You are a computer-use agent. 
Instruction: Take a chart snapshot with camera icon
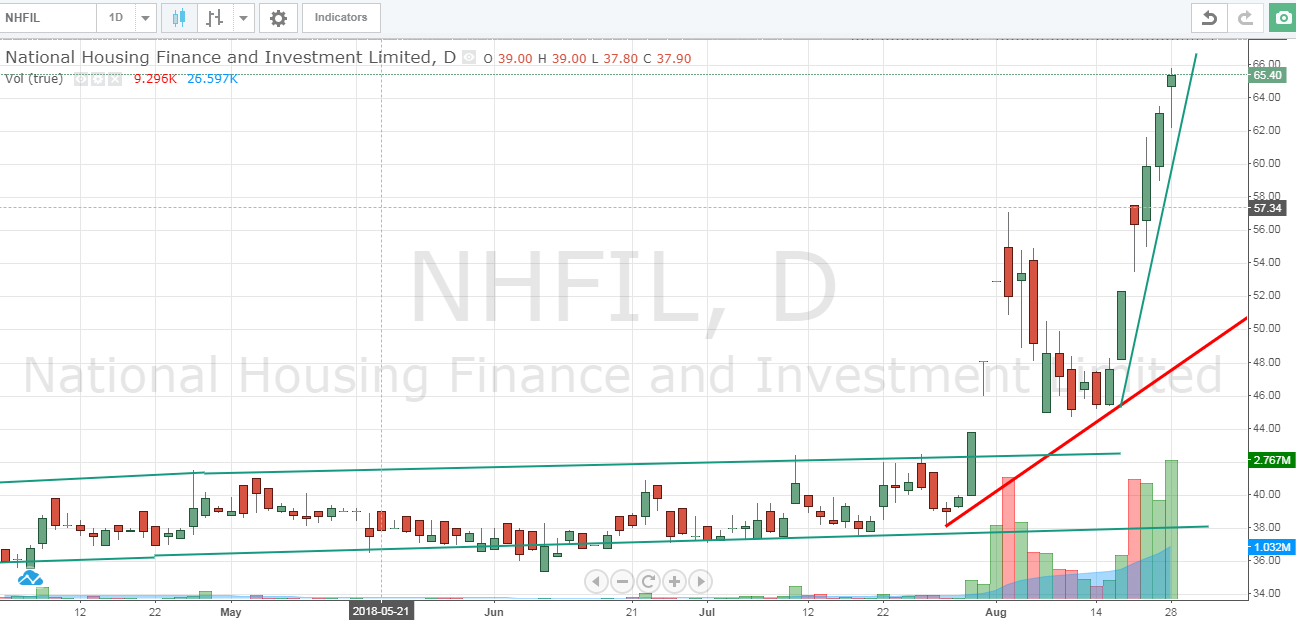pos(1282,17)
